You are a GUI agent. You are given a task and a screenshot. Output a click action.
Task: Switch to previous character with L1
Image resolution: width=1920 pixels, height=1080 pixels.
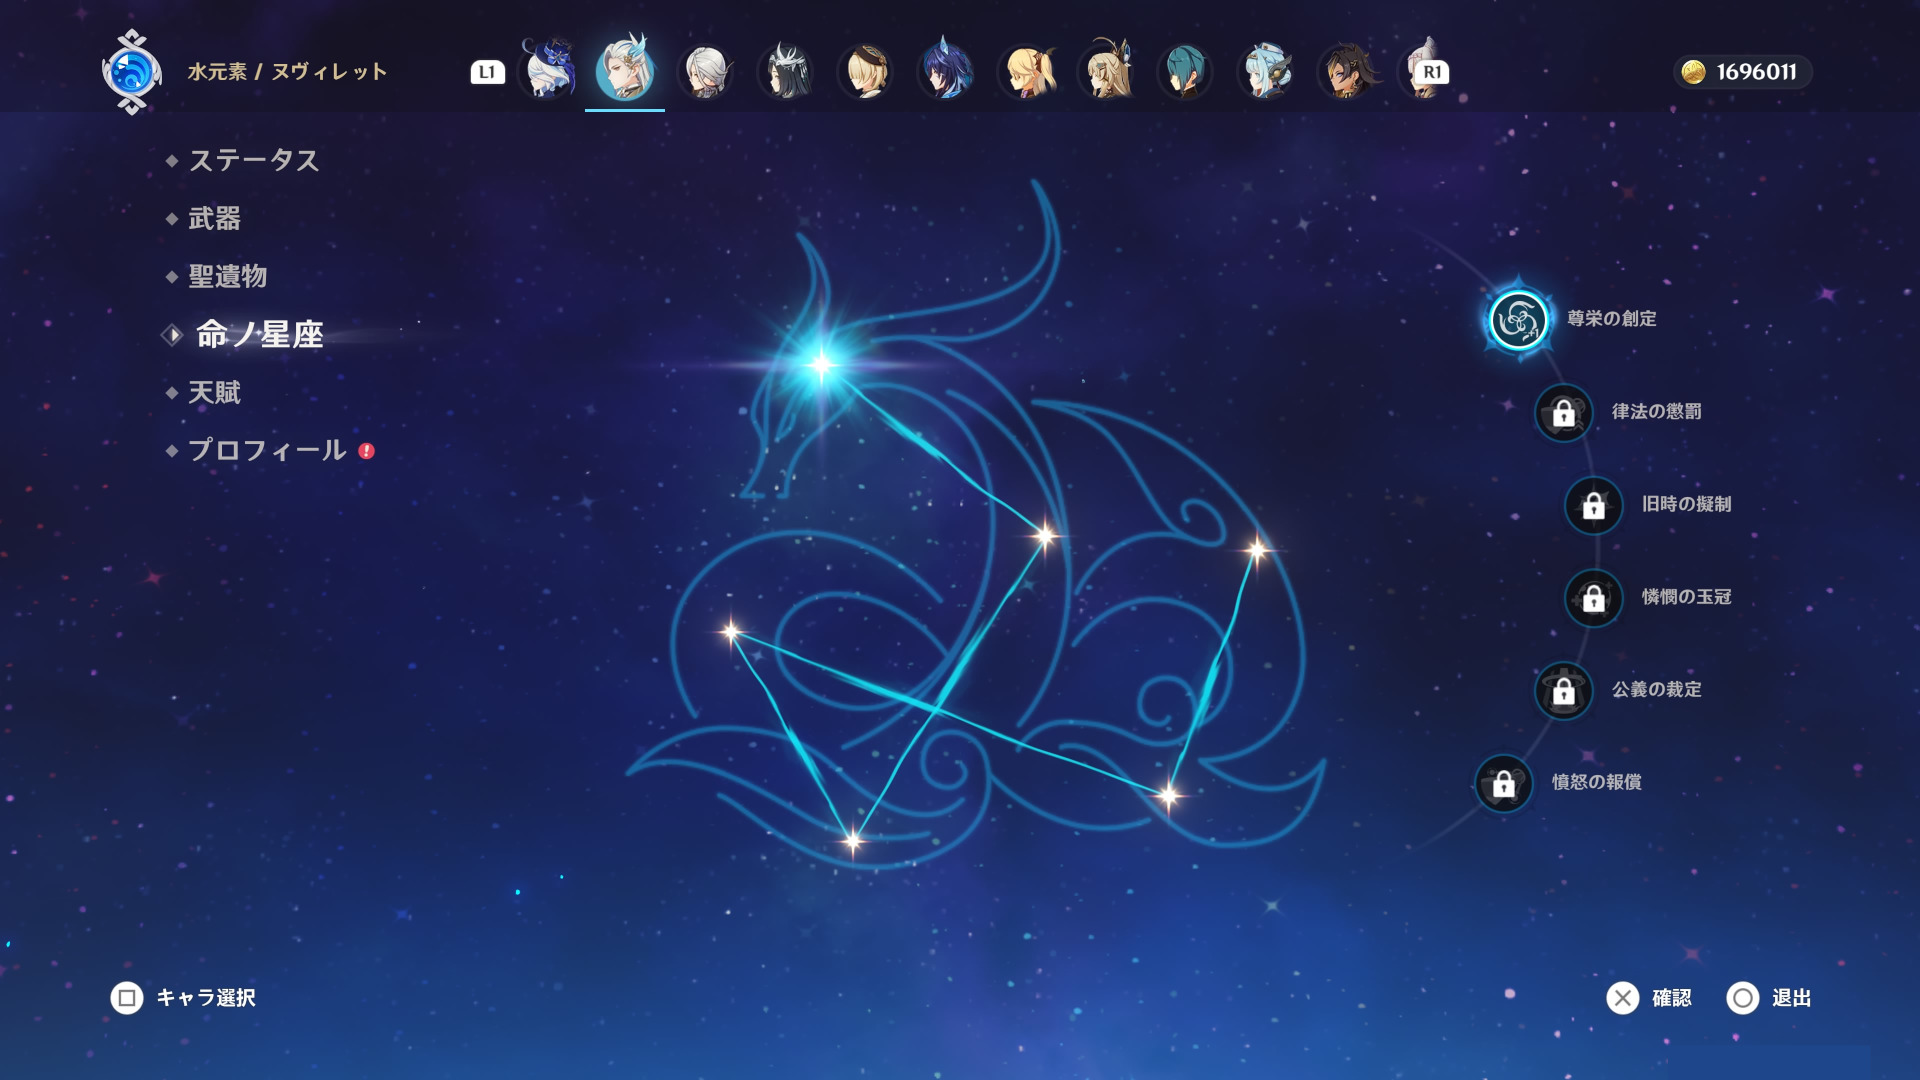click(x=487, y=72)
